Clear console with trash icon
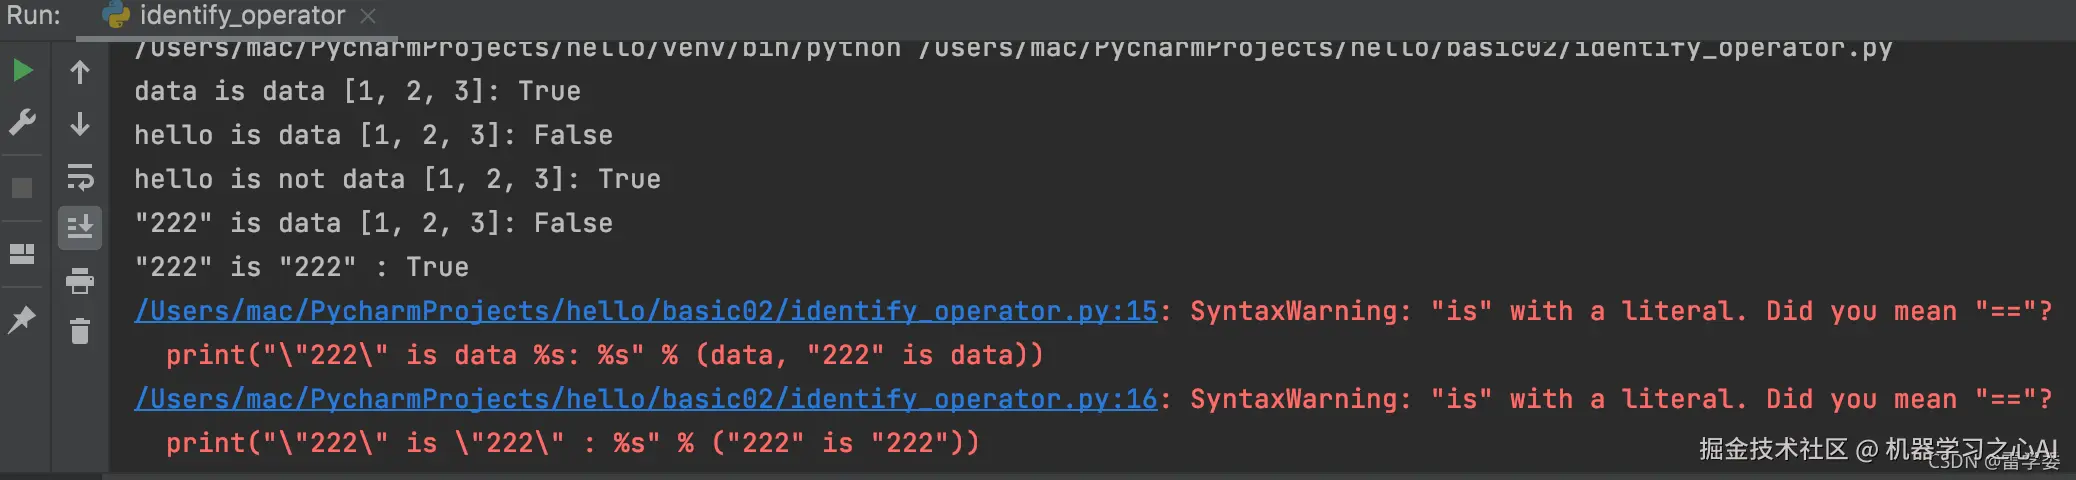This screenshot has width=2076, height=480. (x=80, y=330)
